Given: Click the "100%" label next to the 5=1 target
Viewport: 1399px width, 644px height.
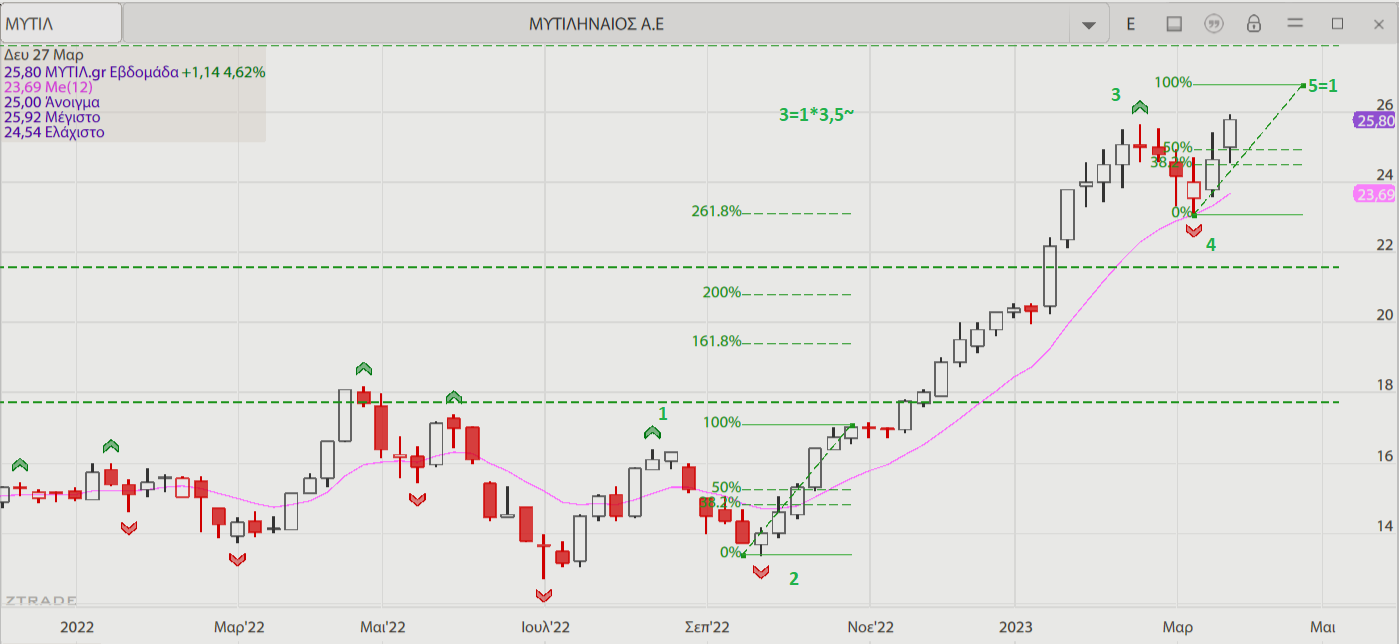Looking at the screenshot, I should 1174,82.
